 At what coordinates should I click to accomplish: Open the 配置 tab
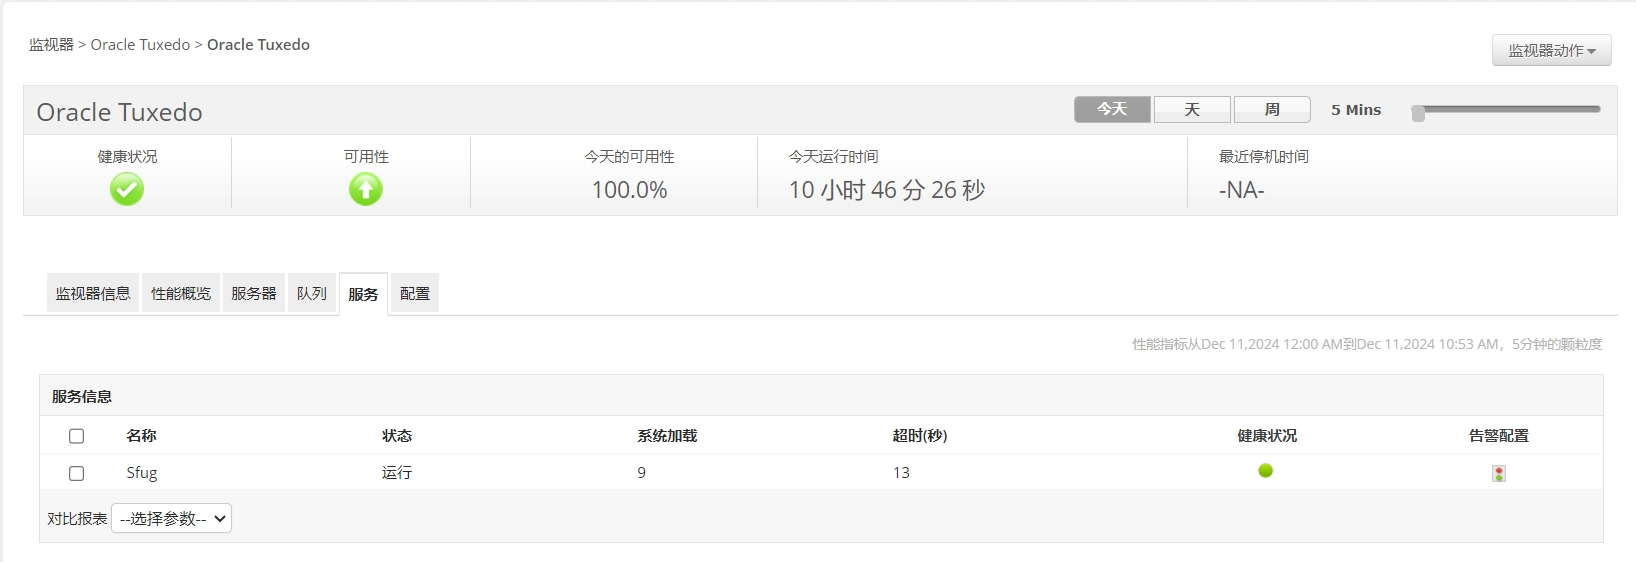click(x=415, y=293)
